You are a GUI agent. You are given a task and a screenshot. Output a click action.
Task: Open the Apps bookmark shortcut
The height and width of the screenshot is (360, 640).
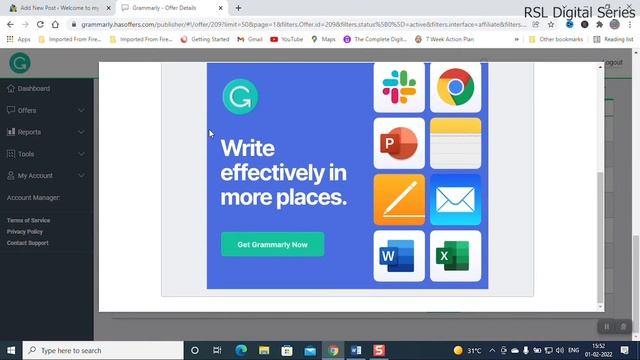(18, 39)
